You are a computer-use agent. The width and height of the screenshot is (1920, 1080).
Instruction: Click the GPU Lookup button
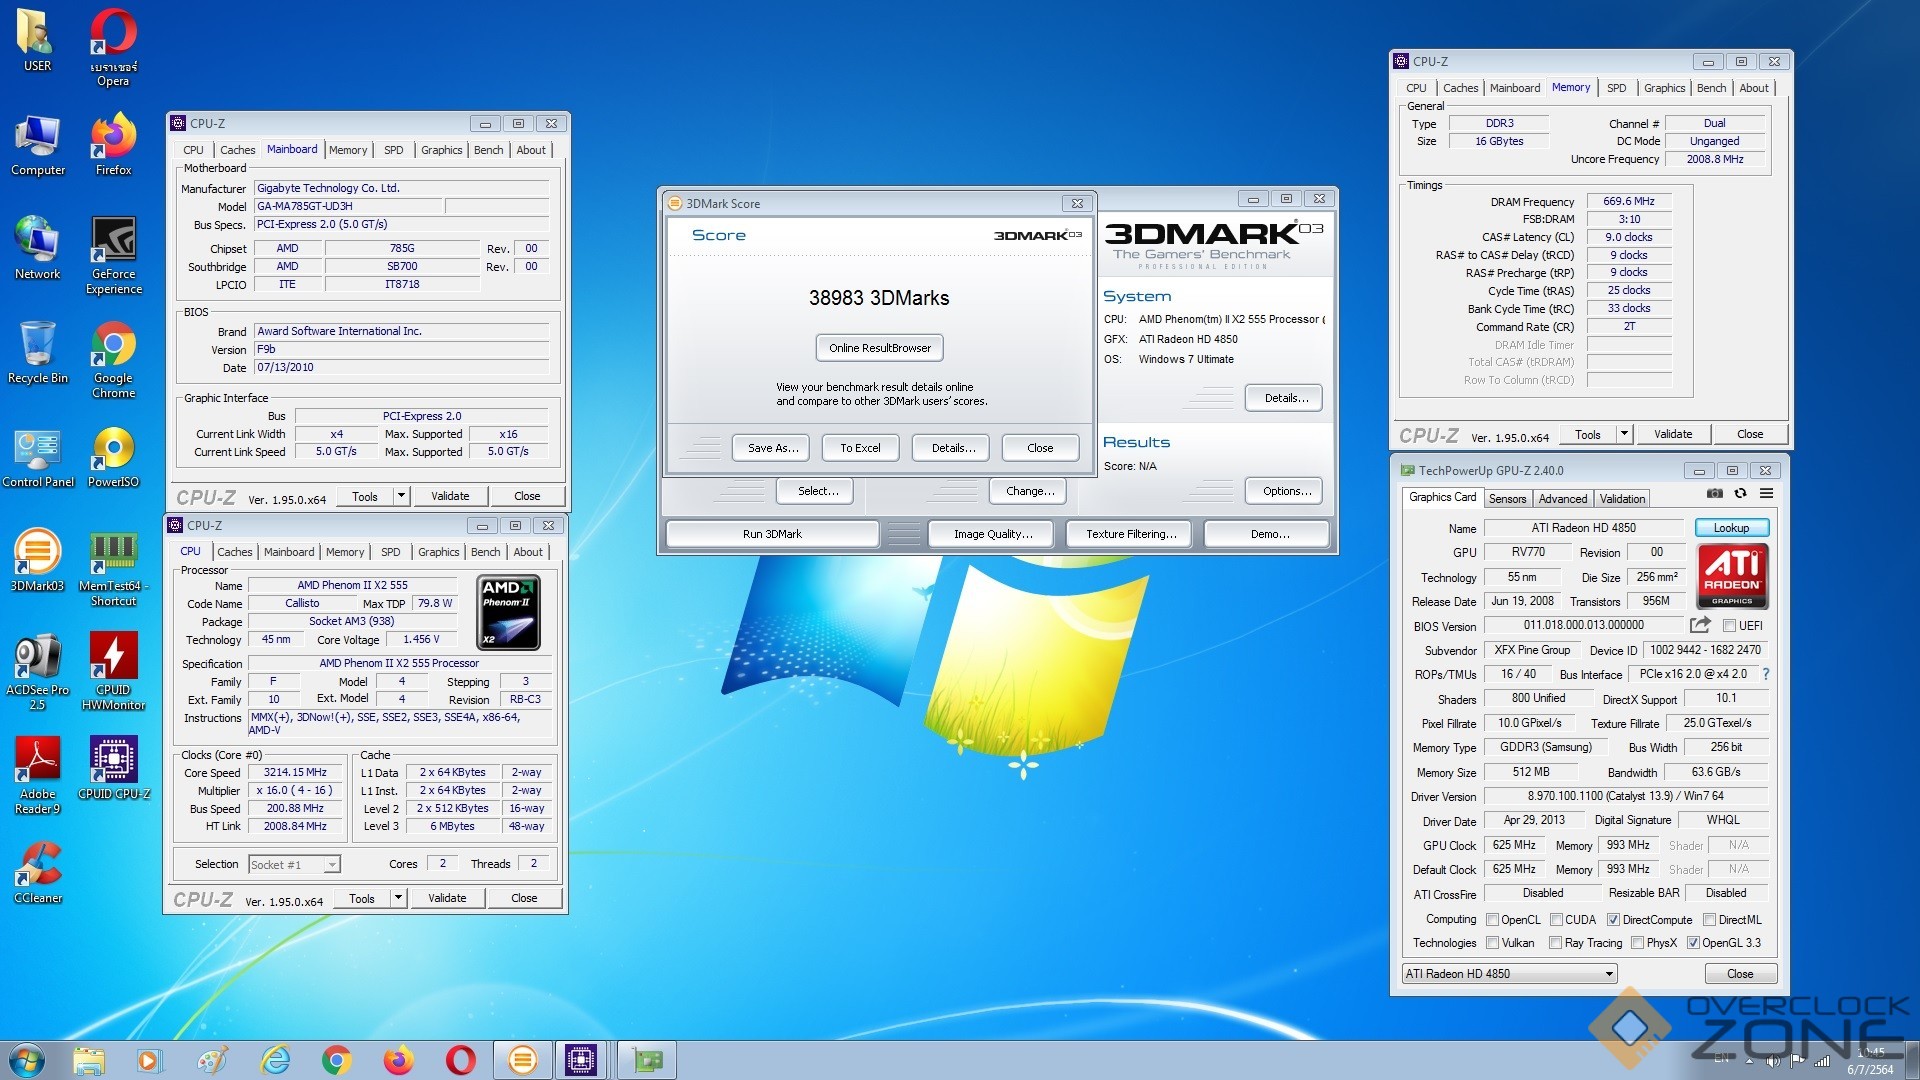[1731, 528]
